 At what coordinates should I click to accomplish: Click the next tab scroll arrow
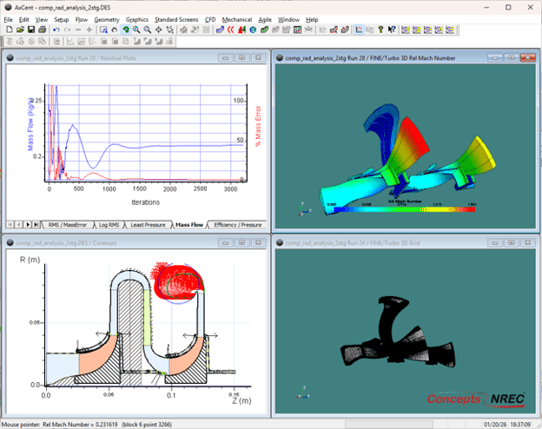tap(27, 225)
